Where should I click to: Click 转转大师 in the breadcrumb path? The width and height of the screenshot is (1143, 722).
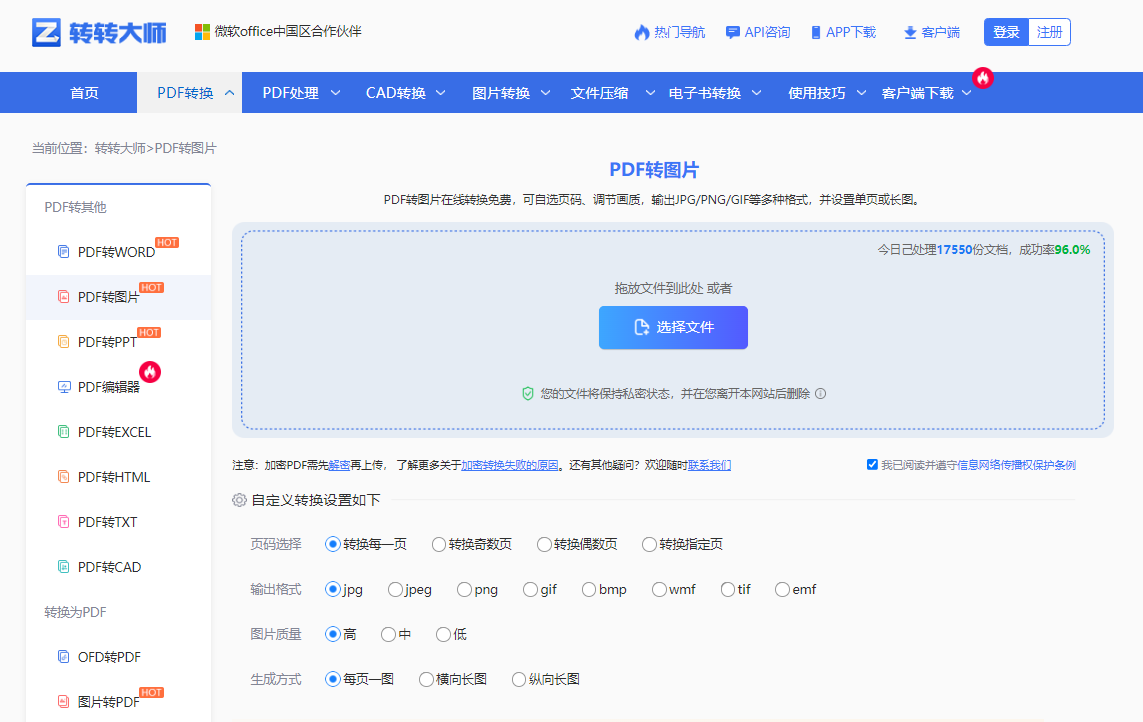coord(121,148)
